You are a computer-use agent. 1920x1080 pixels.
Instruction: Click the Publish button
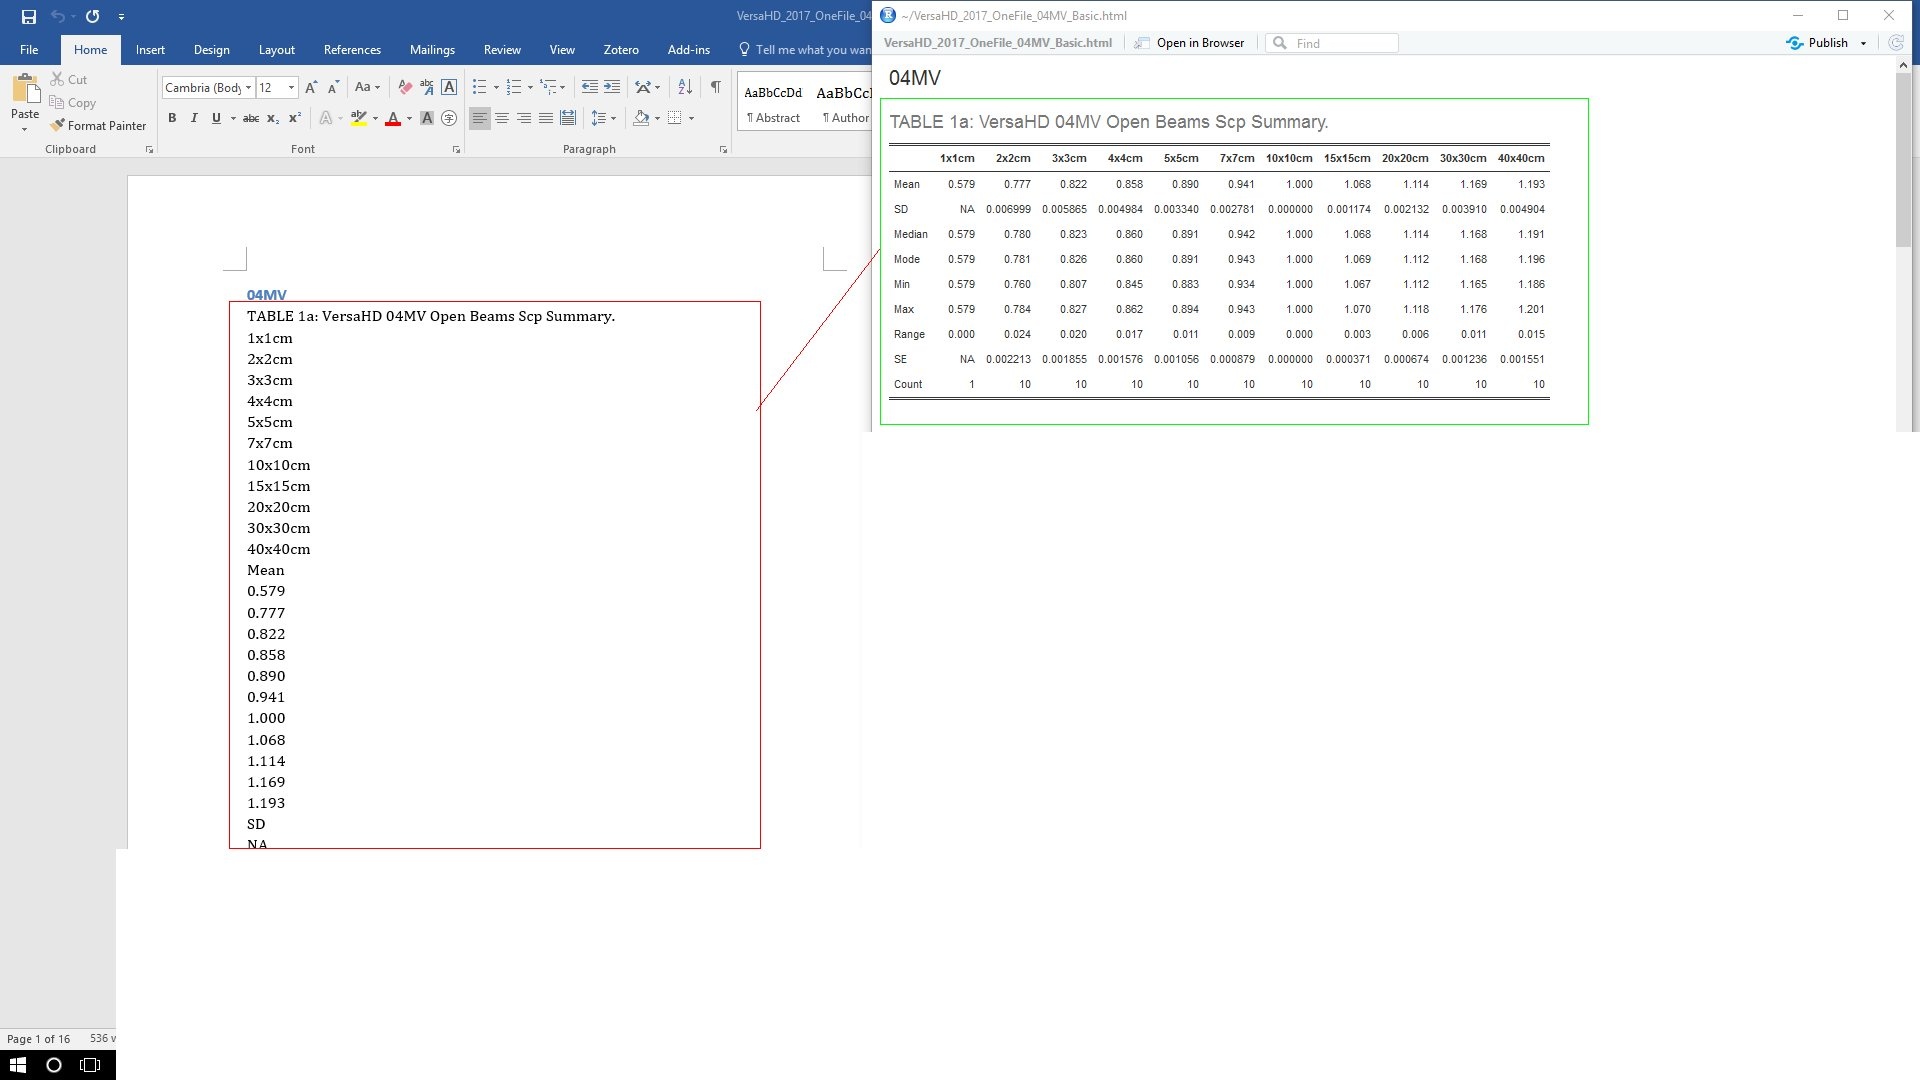pyautogui.click(x=1818, y=43)
